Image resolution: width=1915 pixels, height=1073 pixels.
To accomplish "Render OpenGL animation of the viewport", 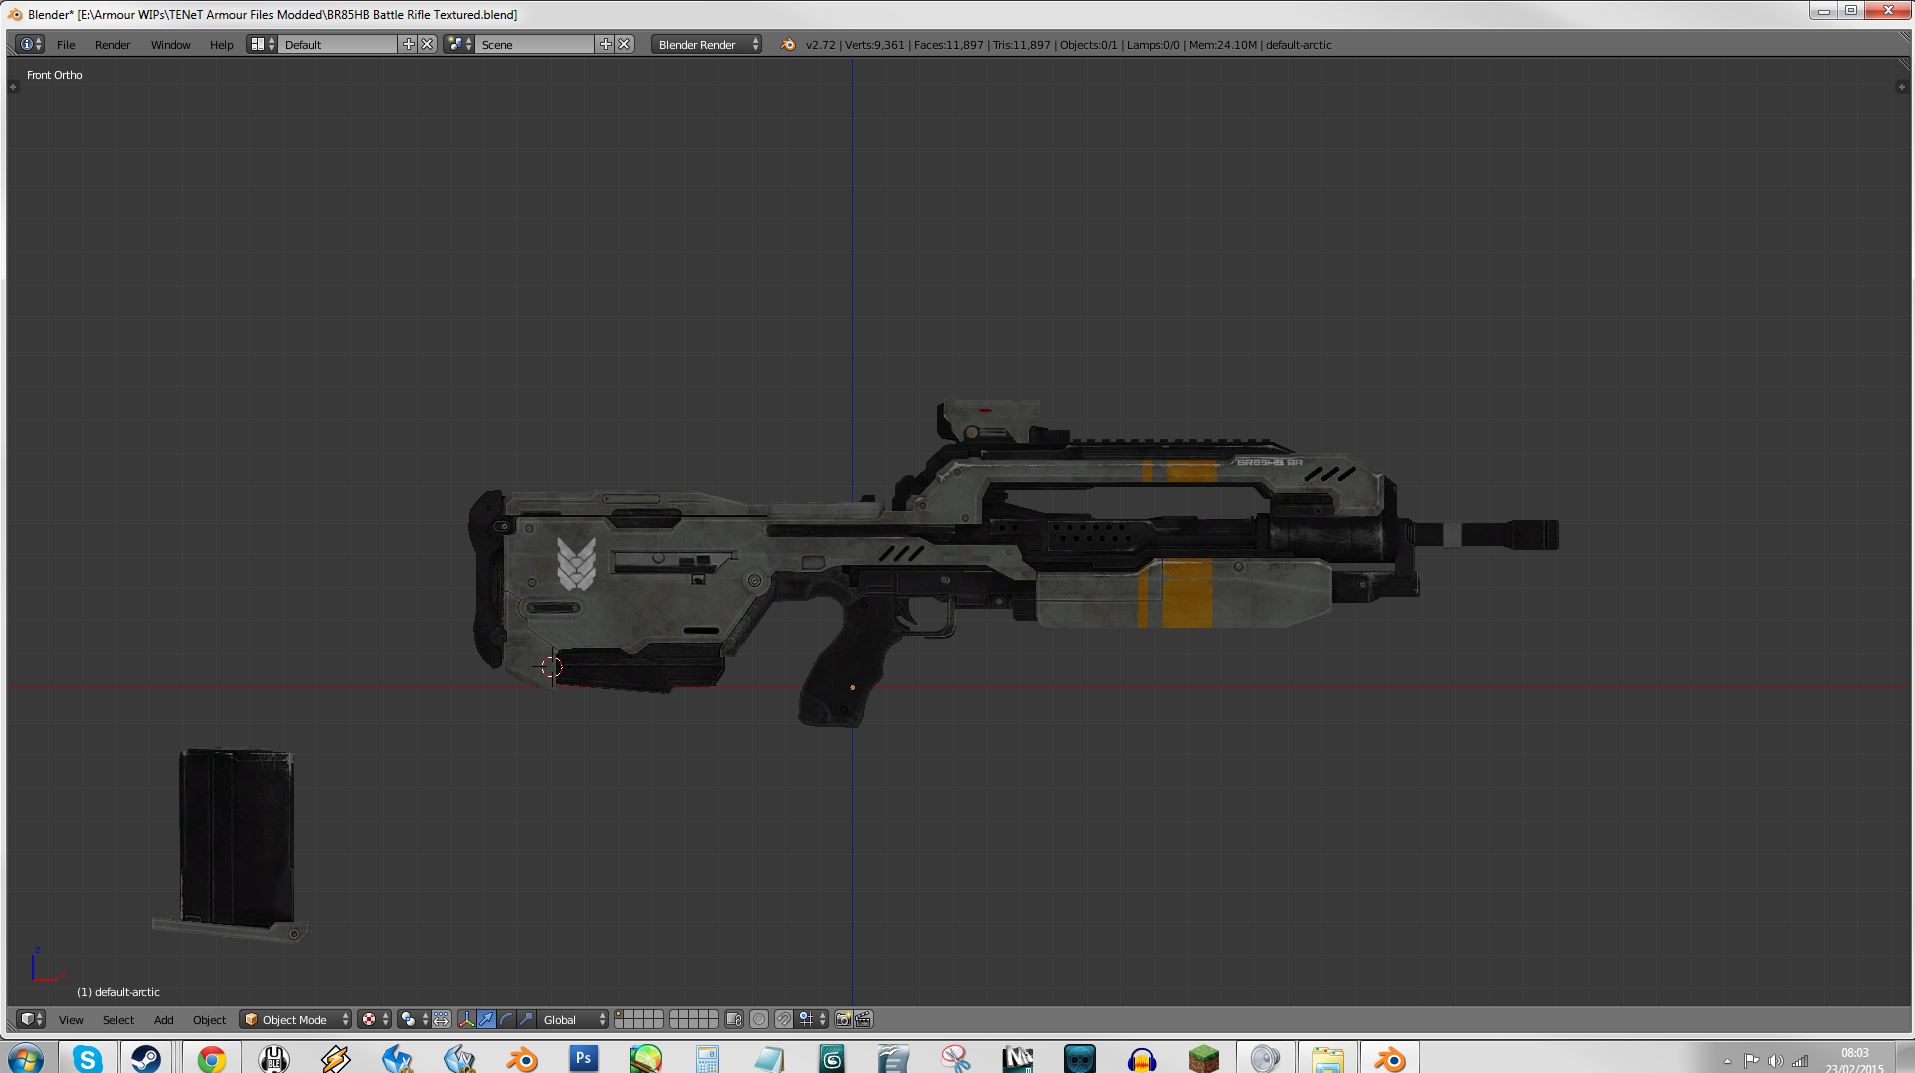I will [x=864, y=1019].
